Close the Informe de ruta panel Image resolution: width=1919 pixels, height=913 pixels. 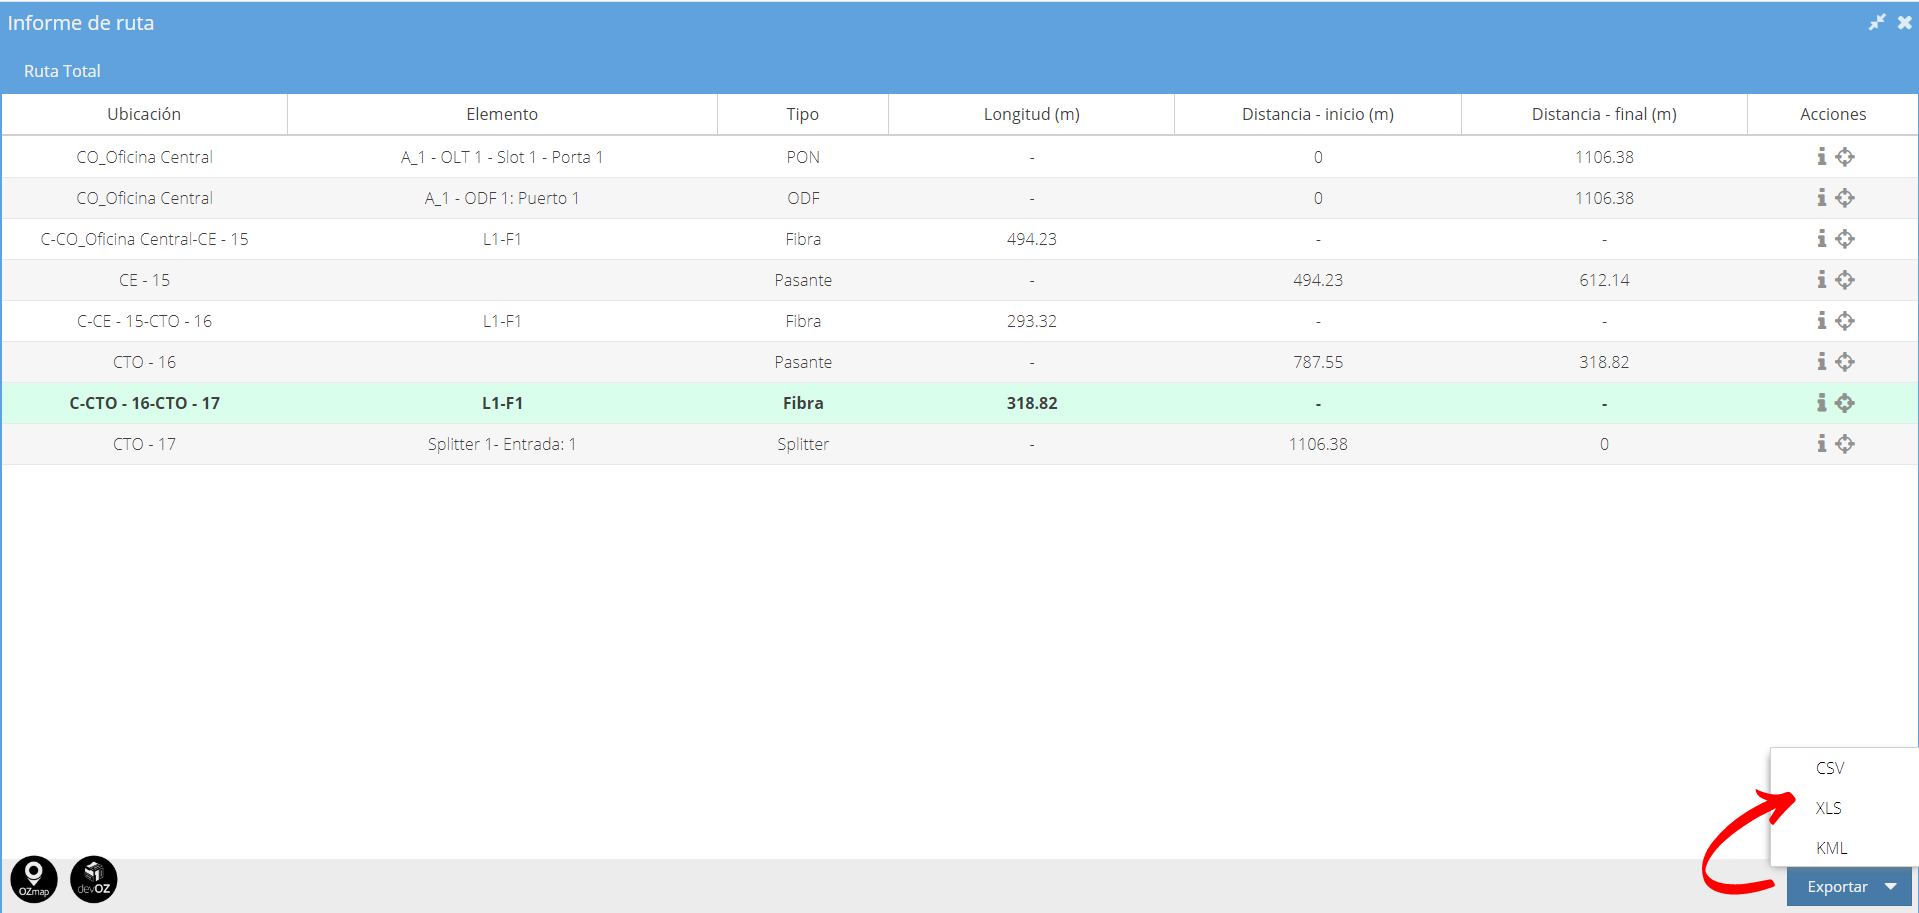click(x=1904, y=22)
